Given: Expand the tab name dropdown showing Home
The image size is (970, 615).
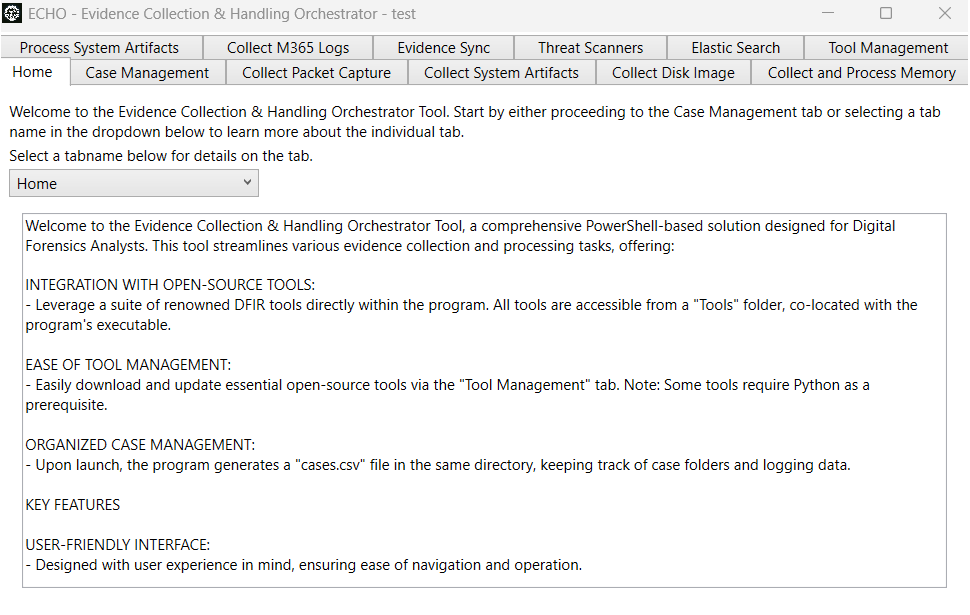Looking at the screenshot, I should (x=134, y=184).
